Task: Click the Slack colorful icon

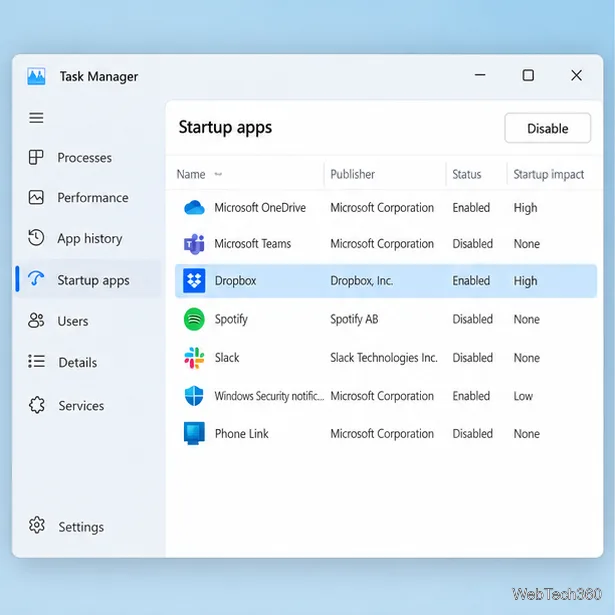Action: pyautogui.click(x=194, y=358)
